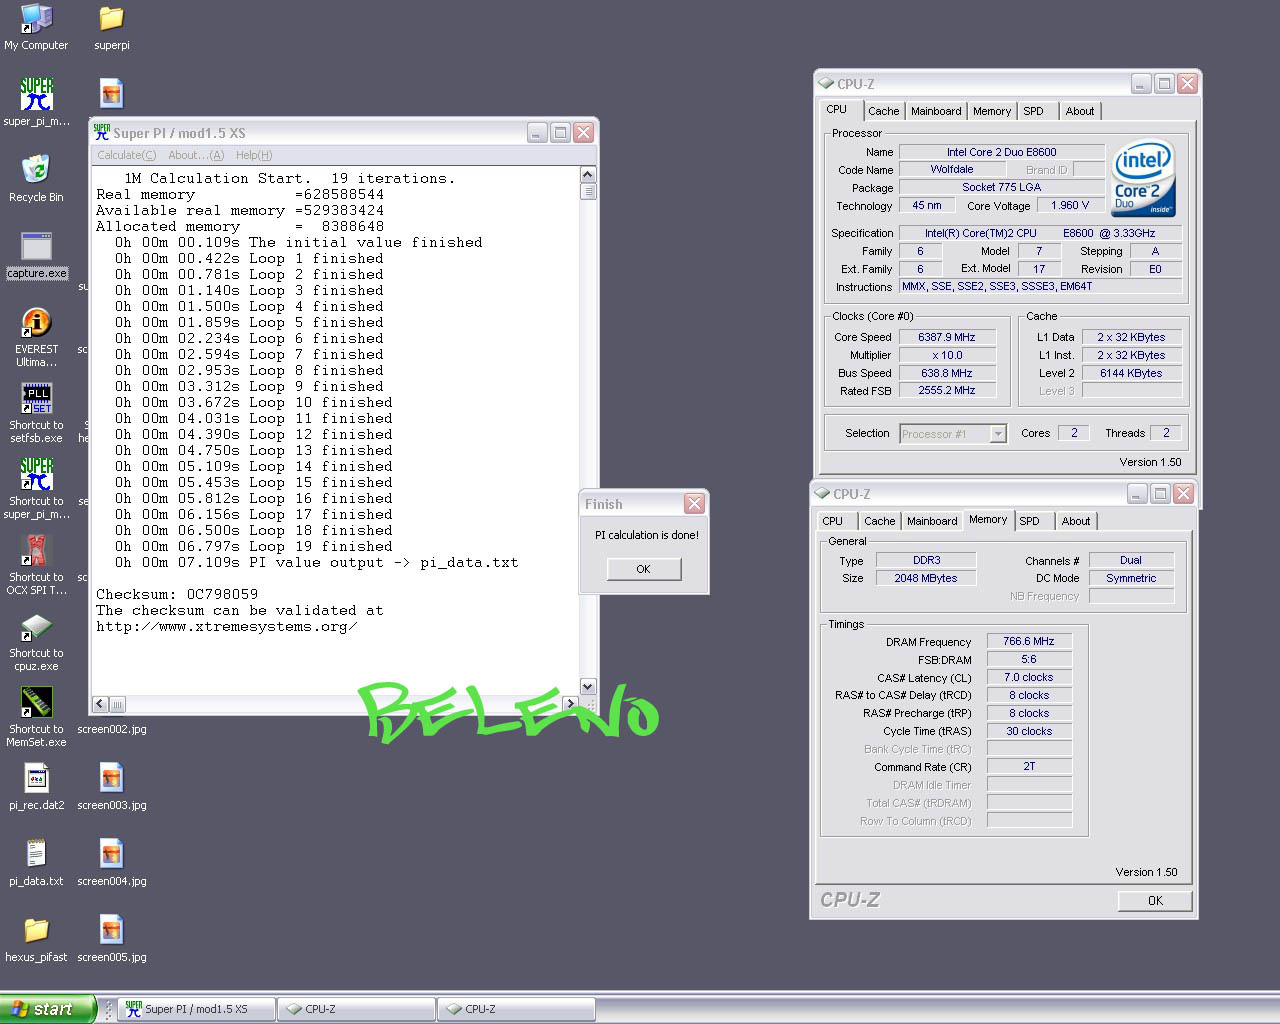Click OK in the Finish dialog
The height and width of the screenshot is (1024, 1280).
click(644, 569)
